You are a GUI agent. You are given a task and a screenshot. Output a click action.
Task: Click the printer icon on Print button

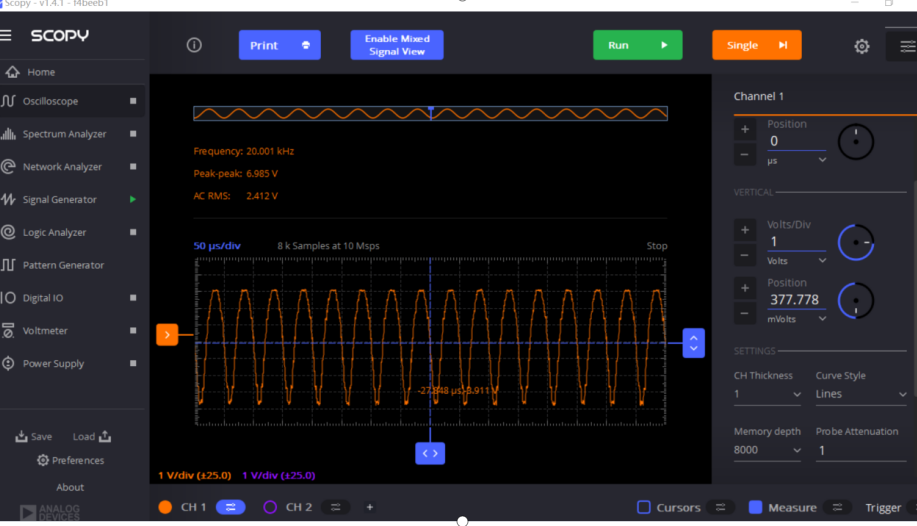[x=306, y=45]
